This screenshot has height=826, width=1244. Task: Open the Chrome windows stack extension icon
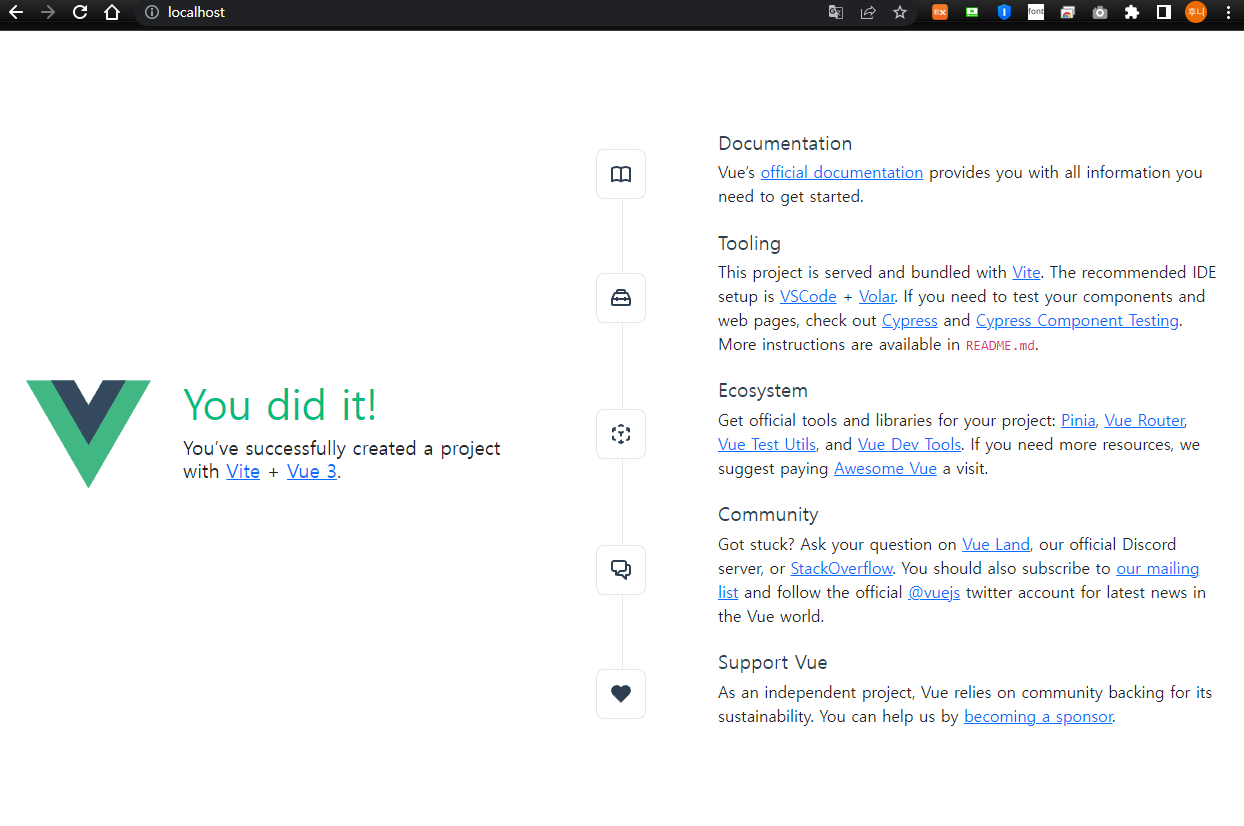1068,12
